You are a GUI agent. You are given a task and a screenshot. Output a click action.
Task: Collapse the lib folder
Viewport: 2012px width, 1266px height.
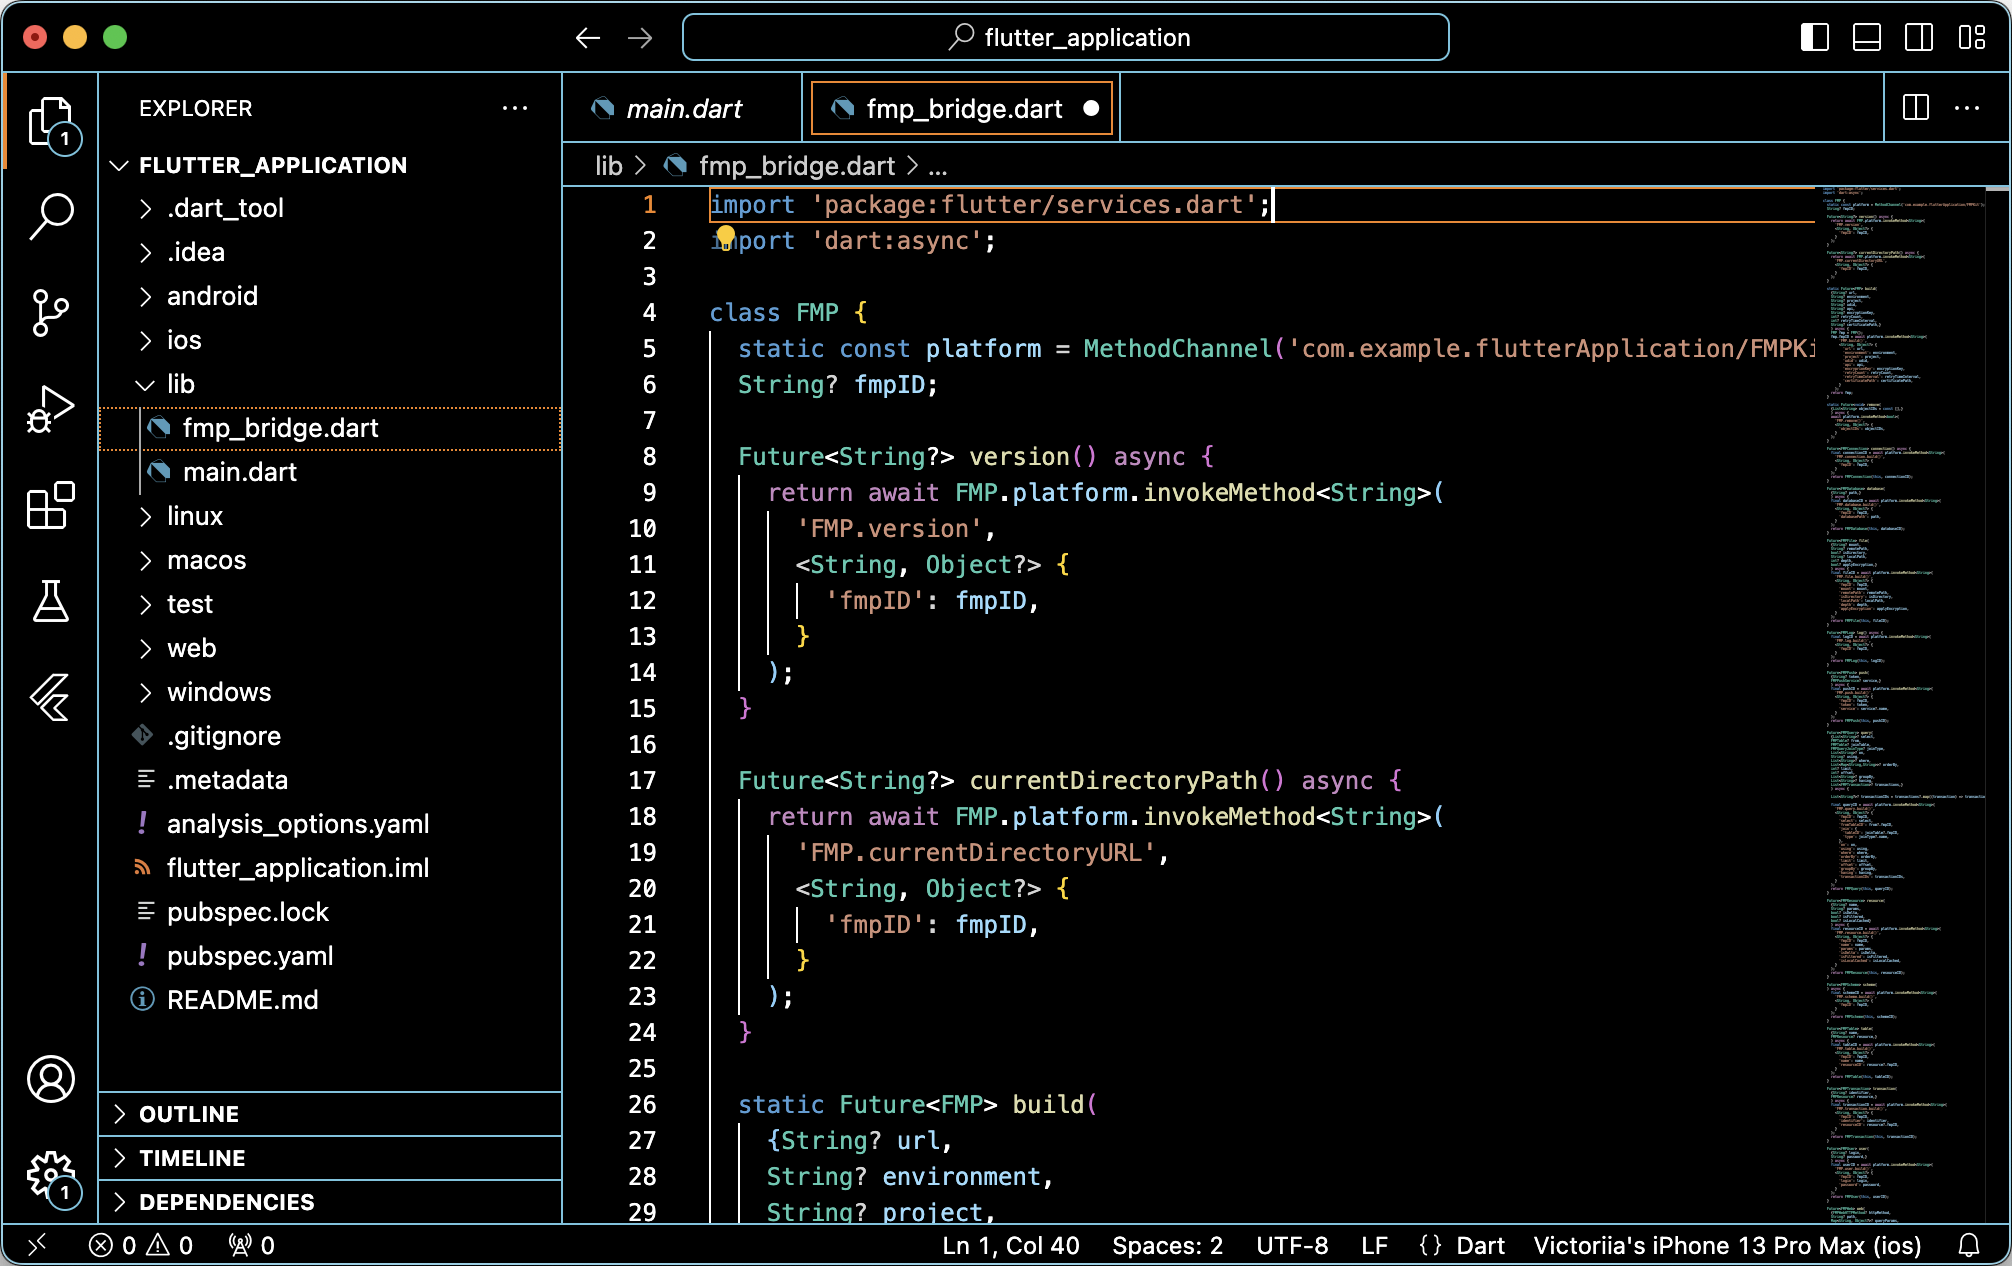181,384
